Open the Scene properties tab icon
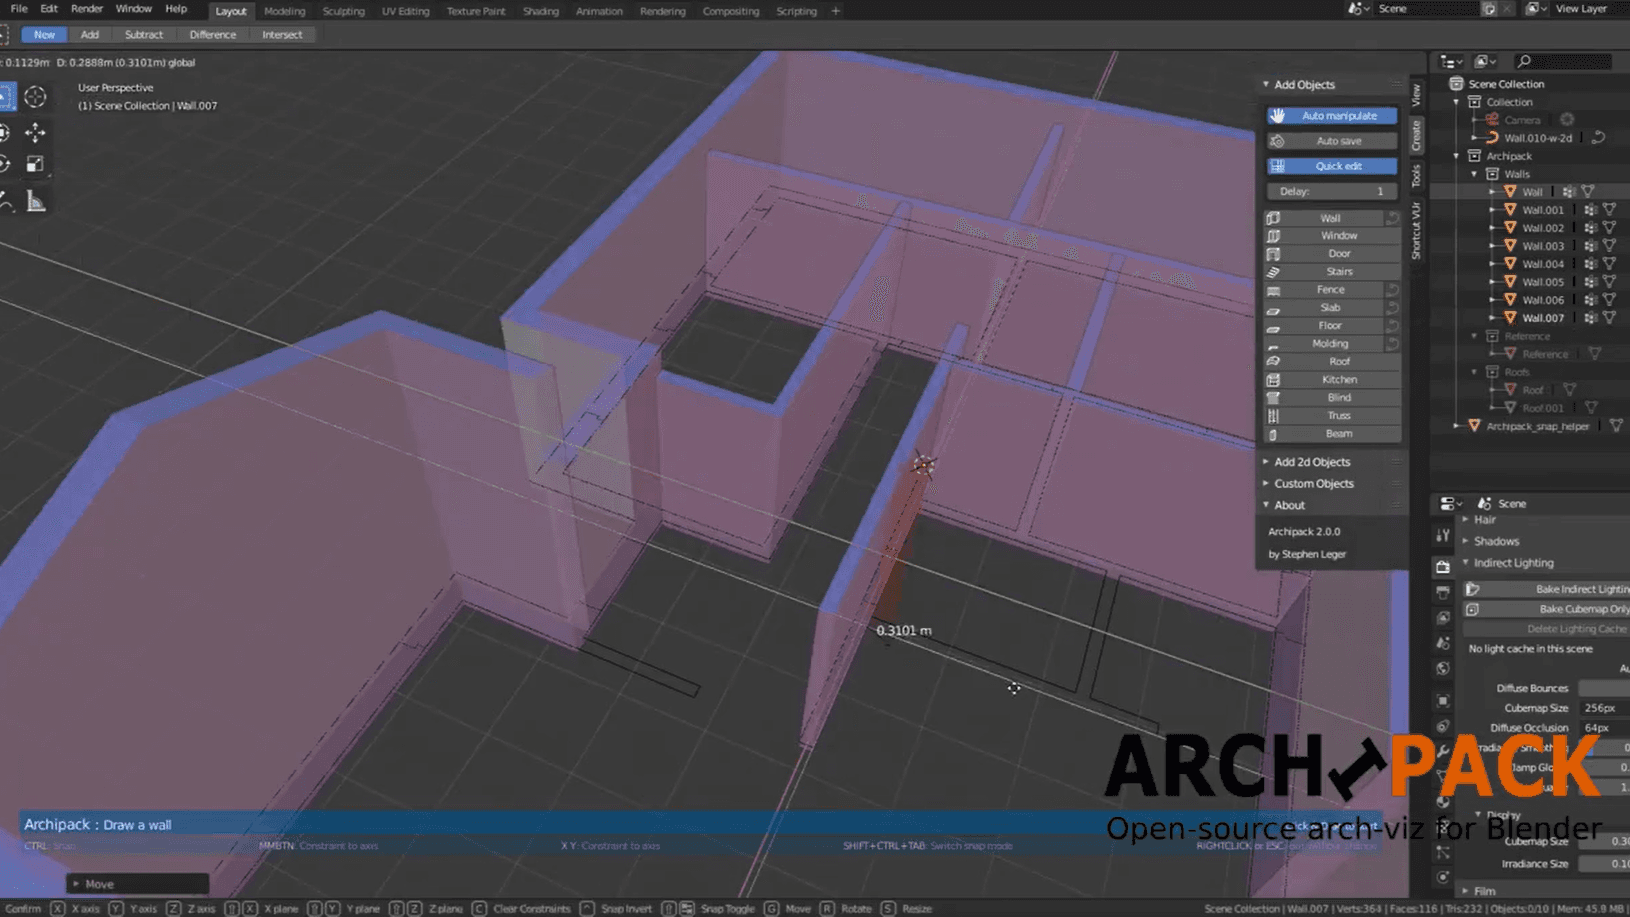This screenshot has height=917, width=1630. (1442, 643)
